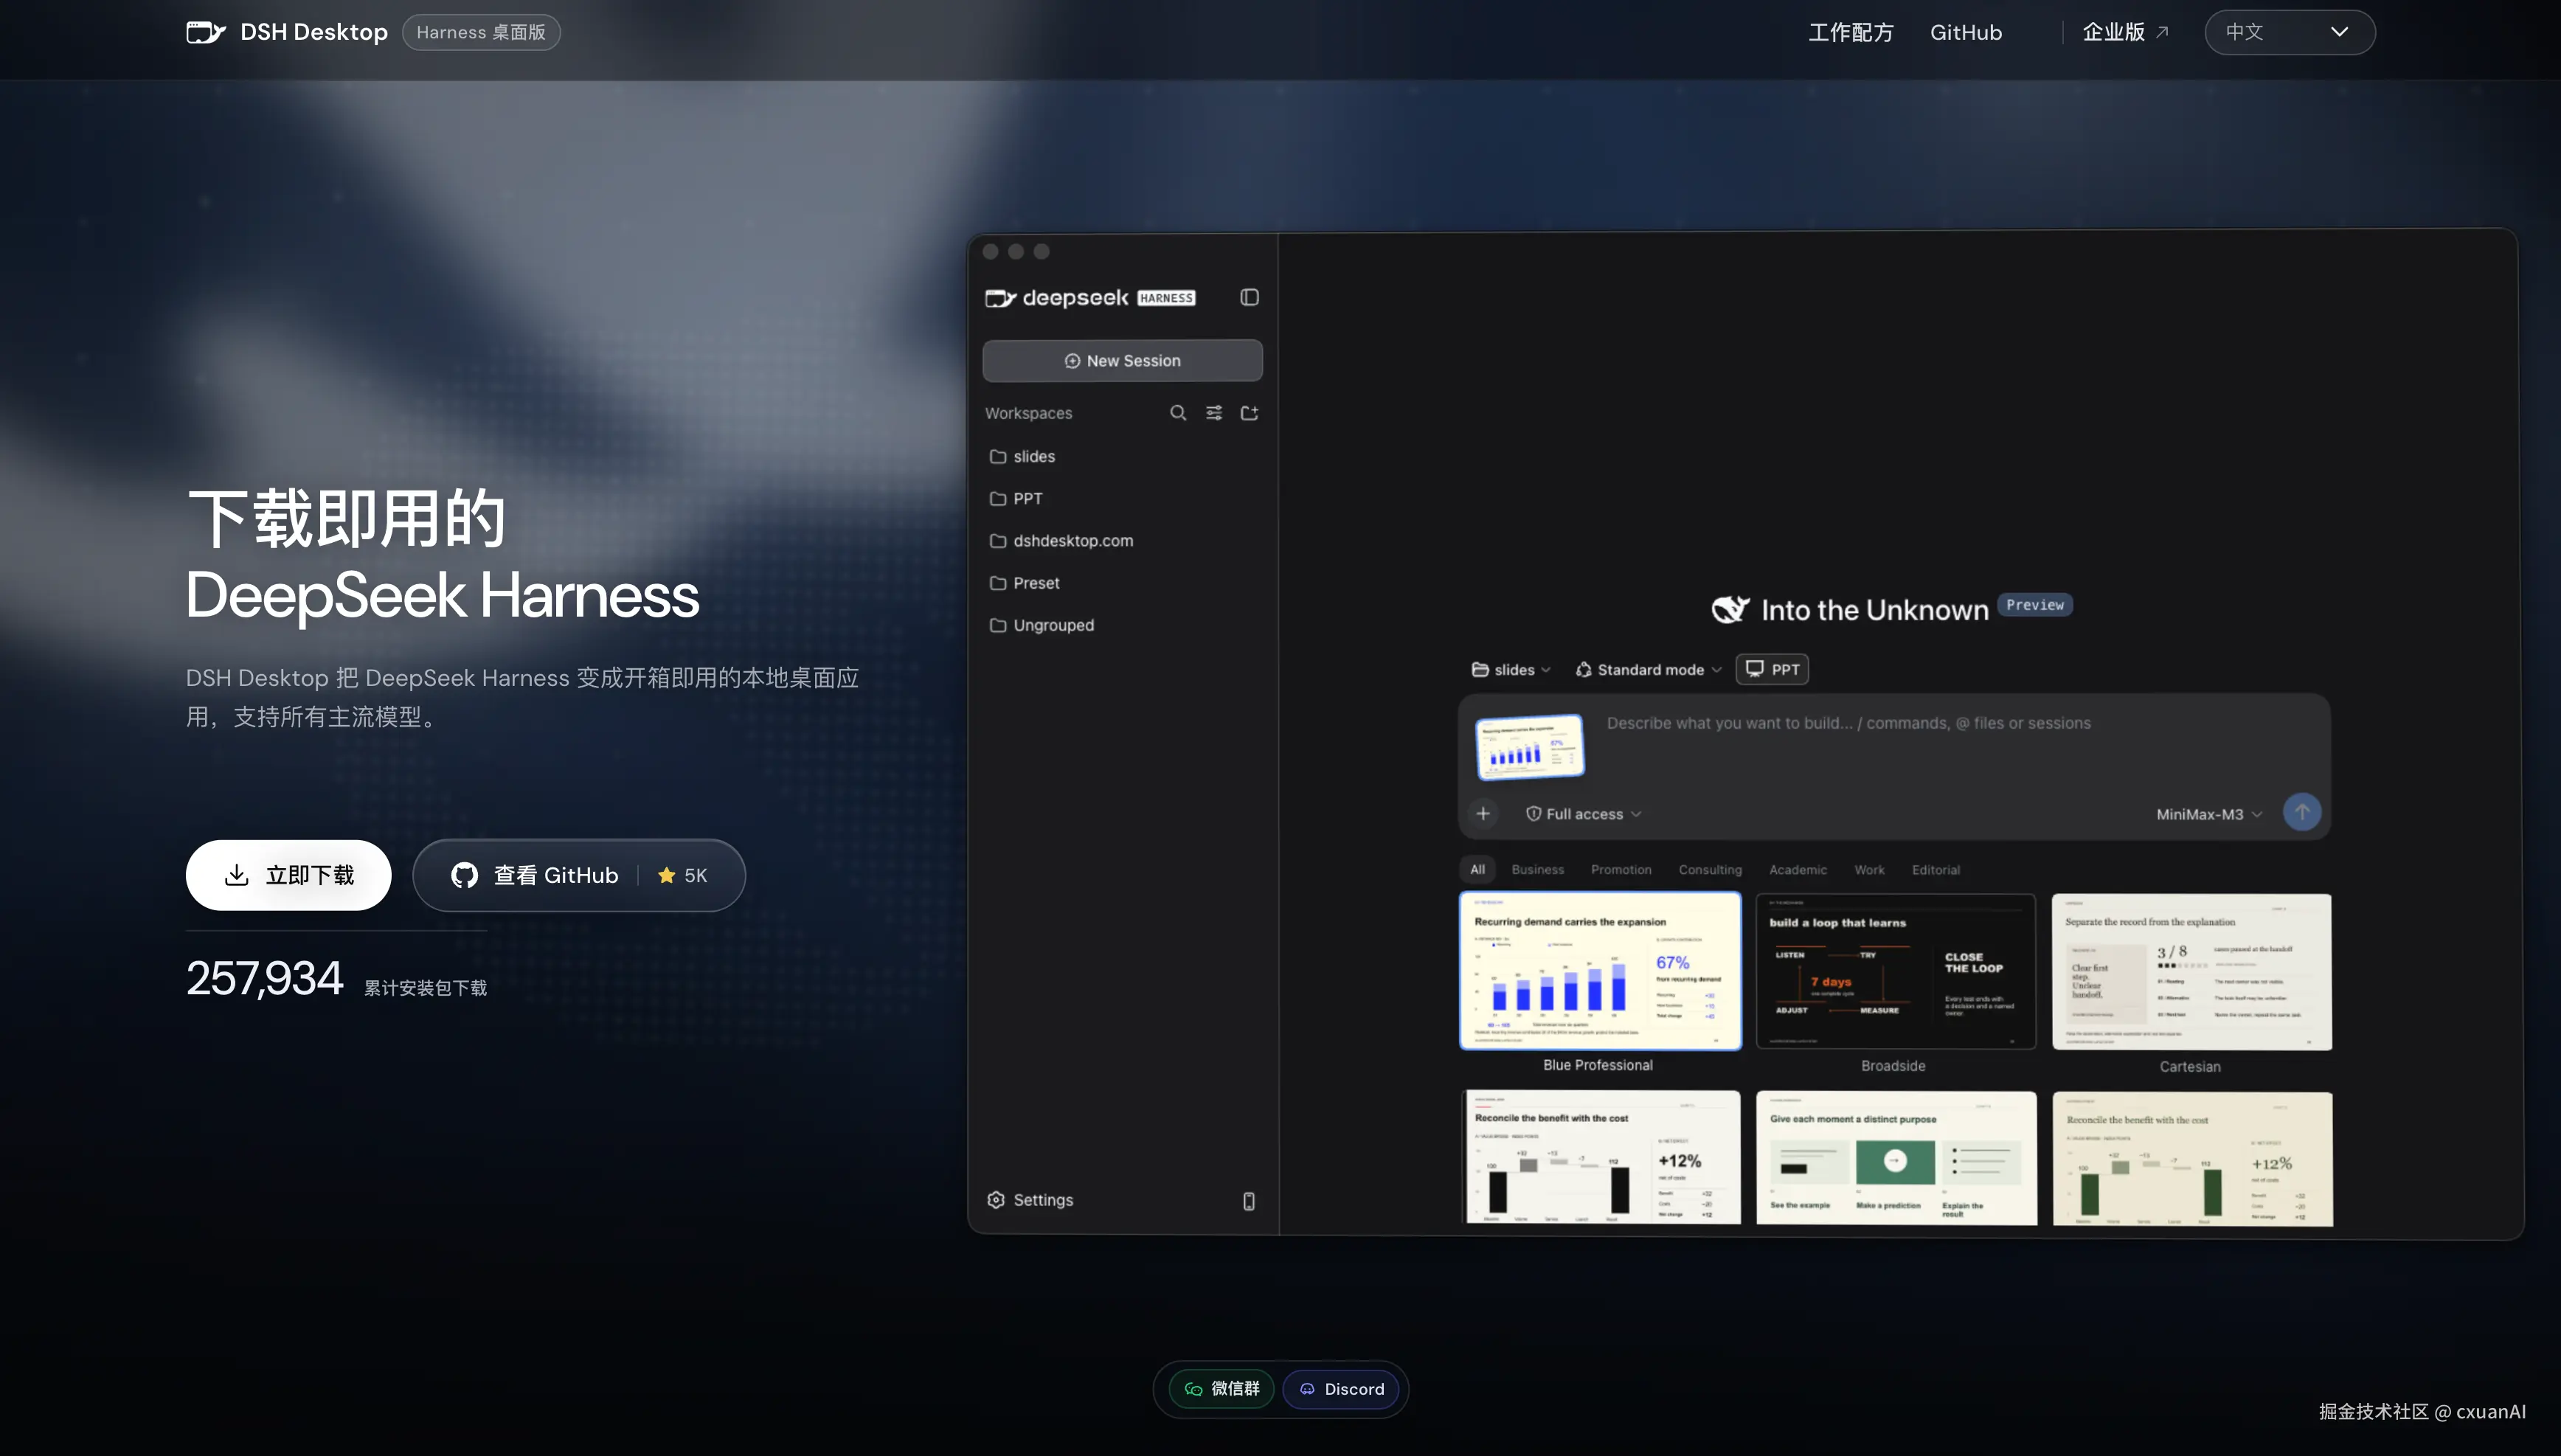Image resolution: width=2561 pixels, height=1456 pixels.
Task: Click the slides folder icon in sidebar
Action: pos(997,457)
